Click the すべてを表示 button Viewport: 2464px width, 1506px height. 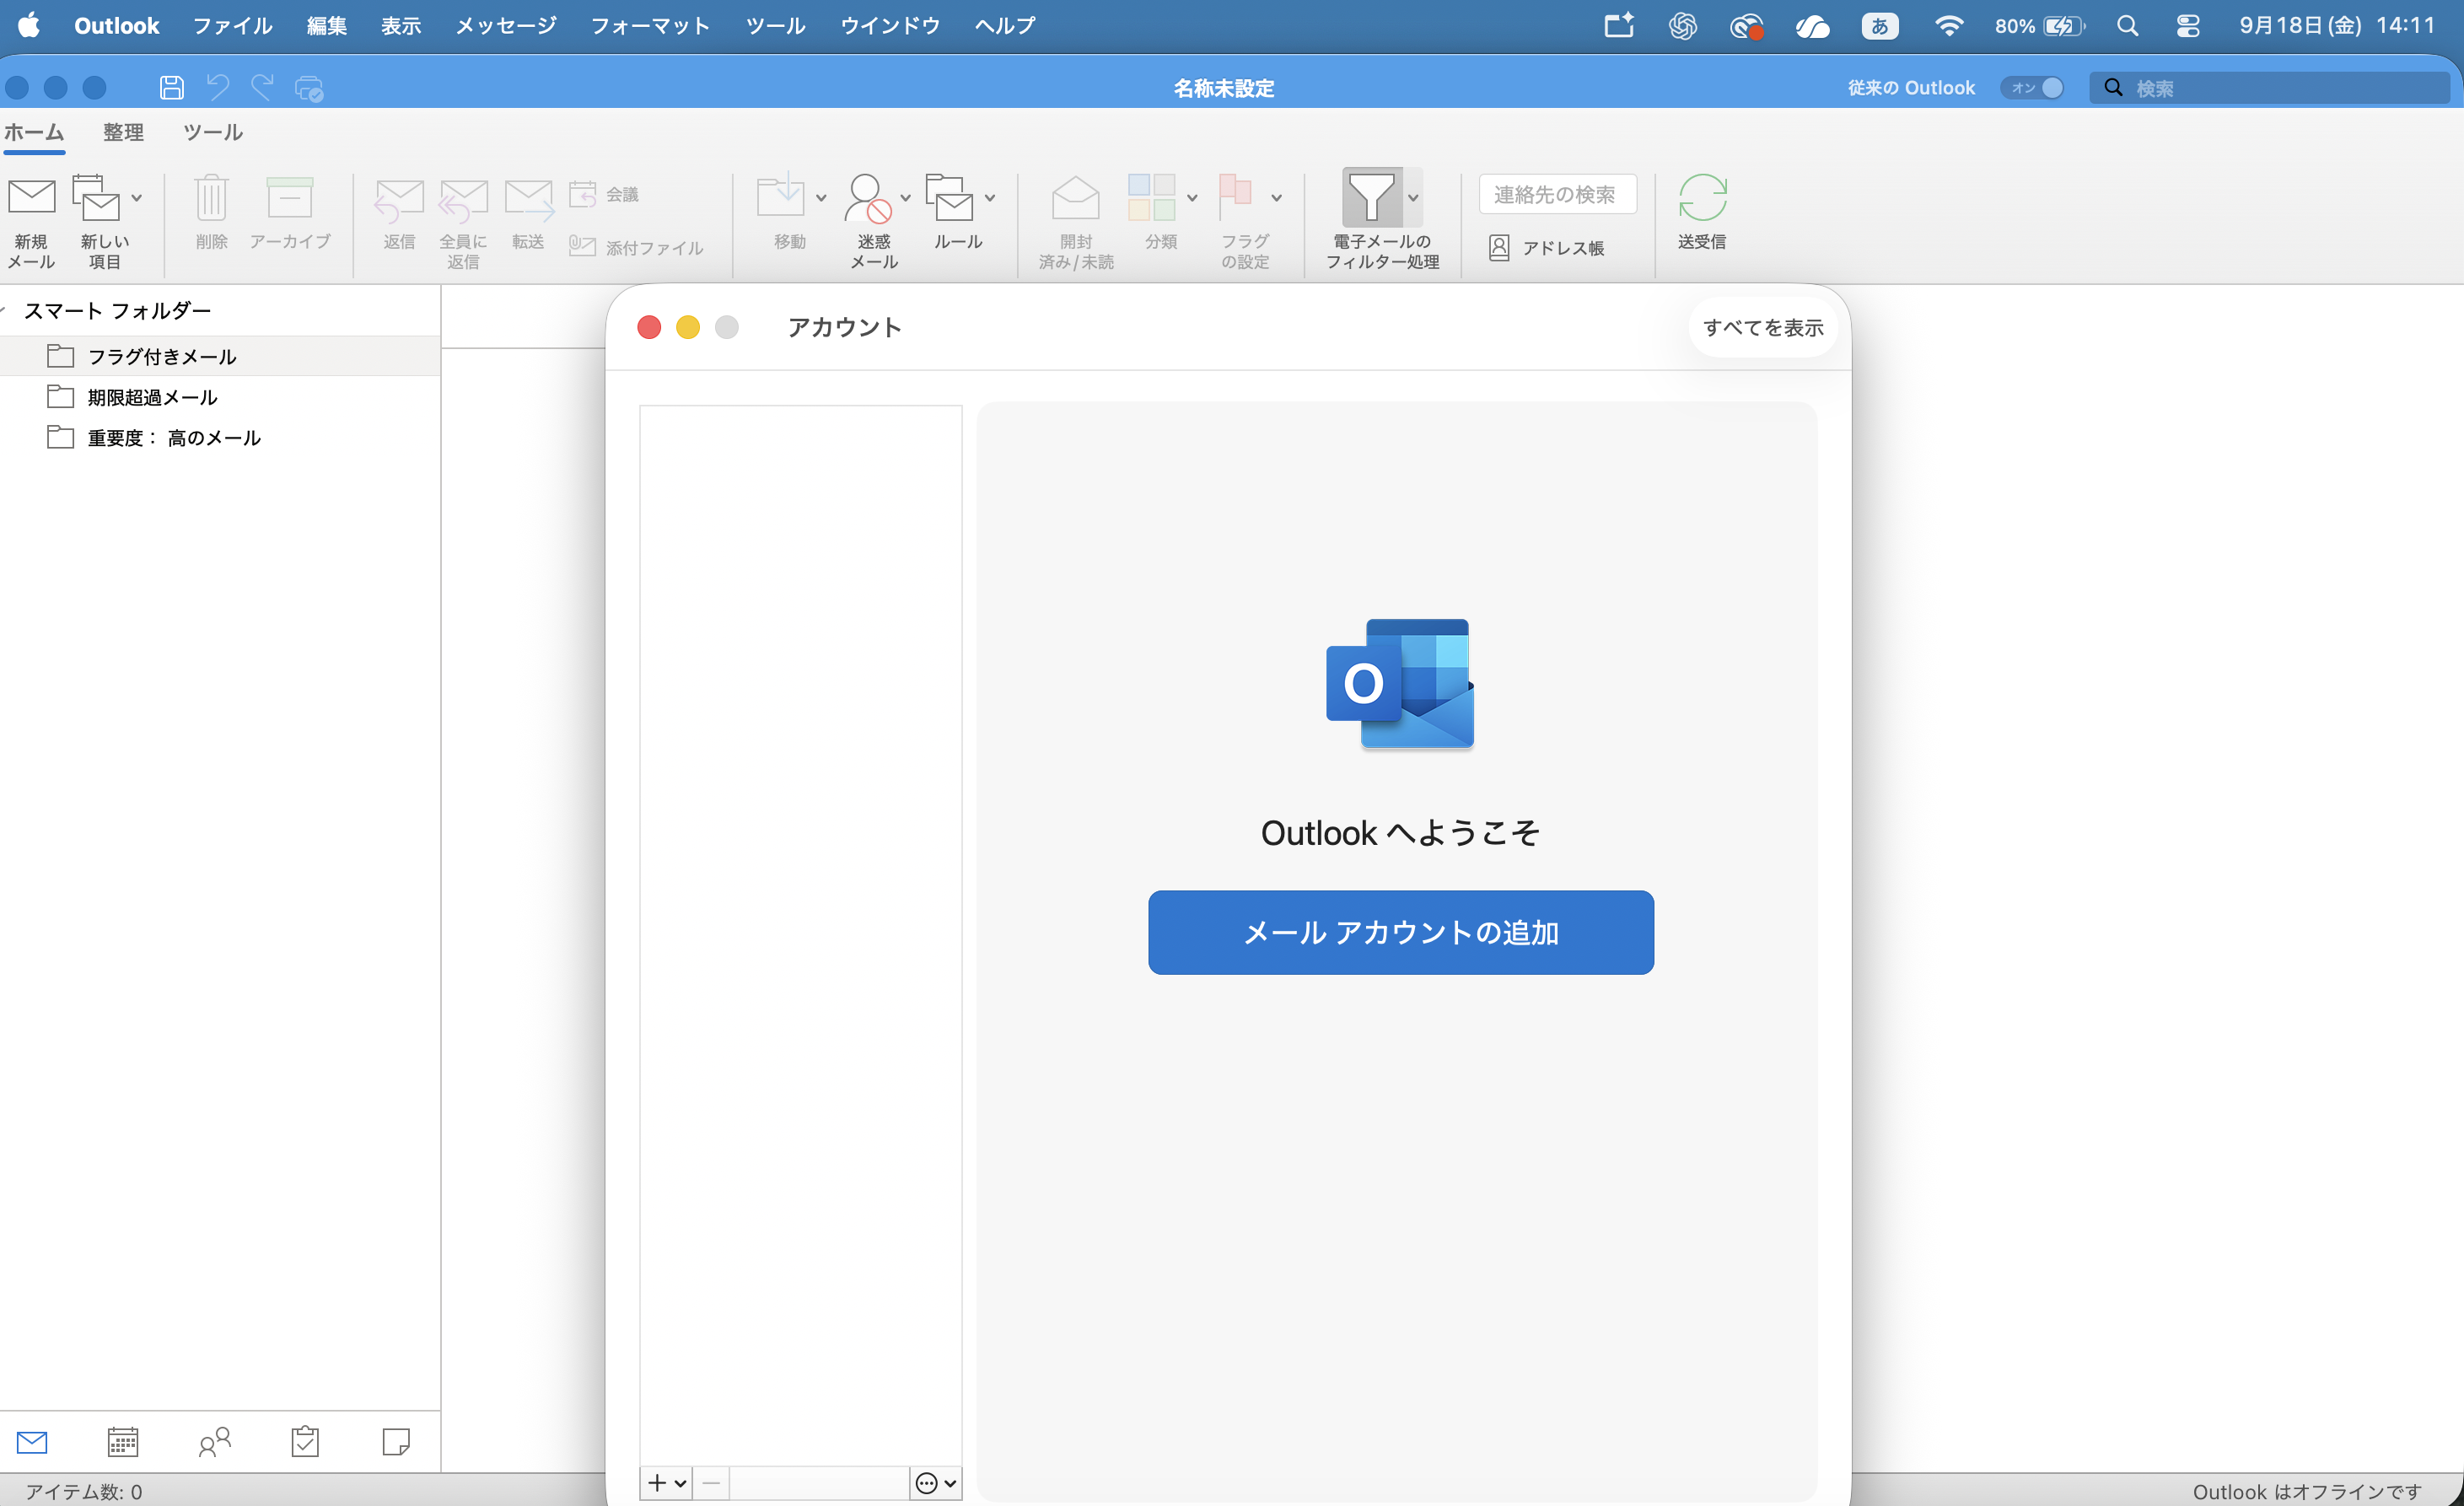[1763, 328]
